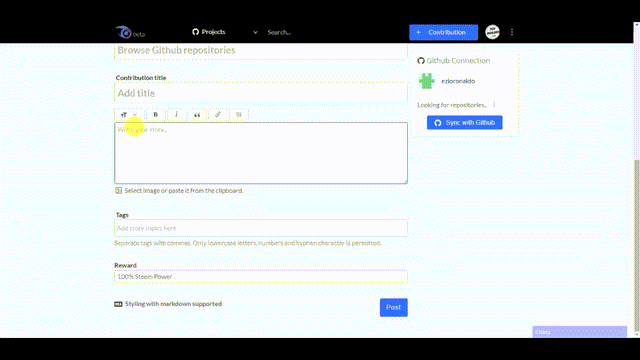
Task: Click the Sync with Github button
Action: click(x=464, y=122)
